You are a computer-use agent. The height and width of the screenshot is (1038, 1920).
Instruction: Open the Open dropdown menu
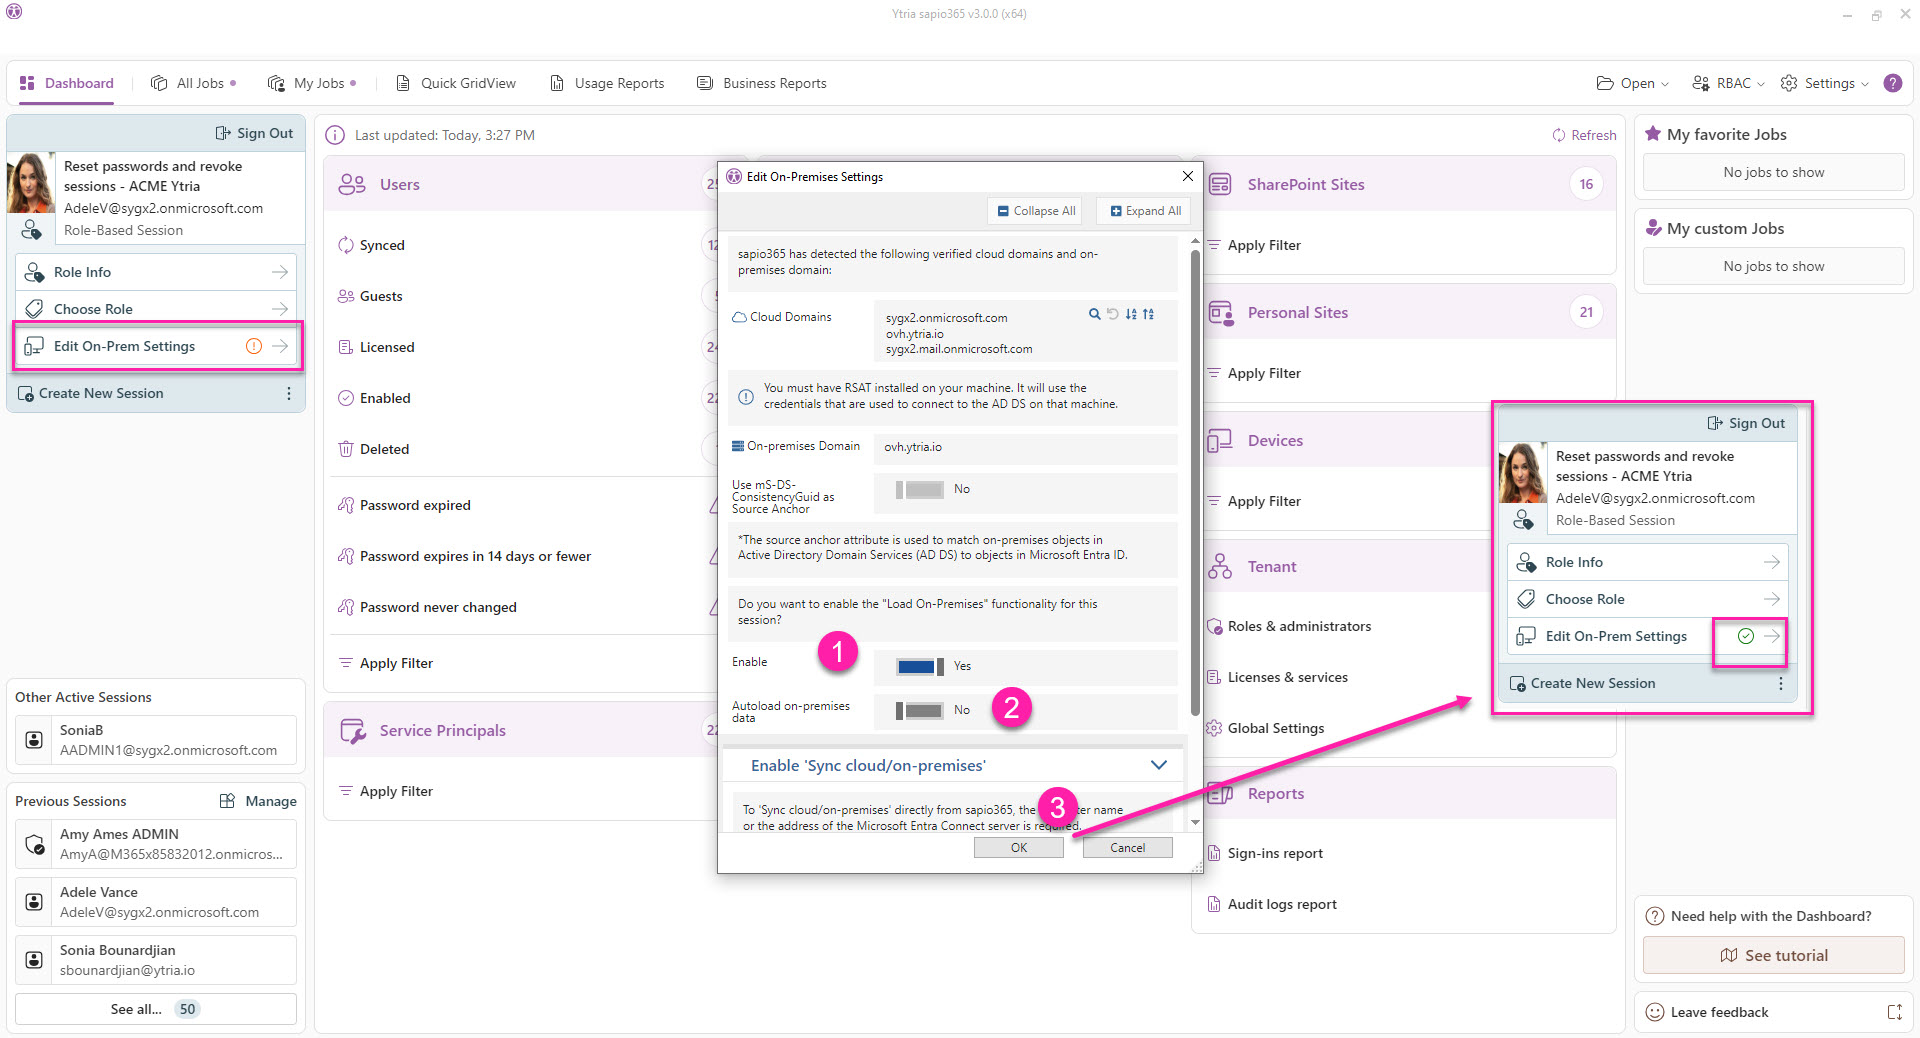[1632, 83]
